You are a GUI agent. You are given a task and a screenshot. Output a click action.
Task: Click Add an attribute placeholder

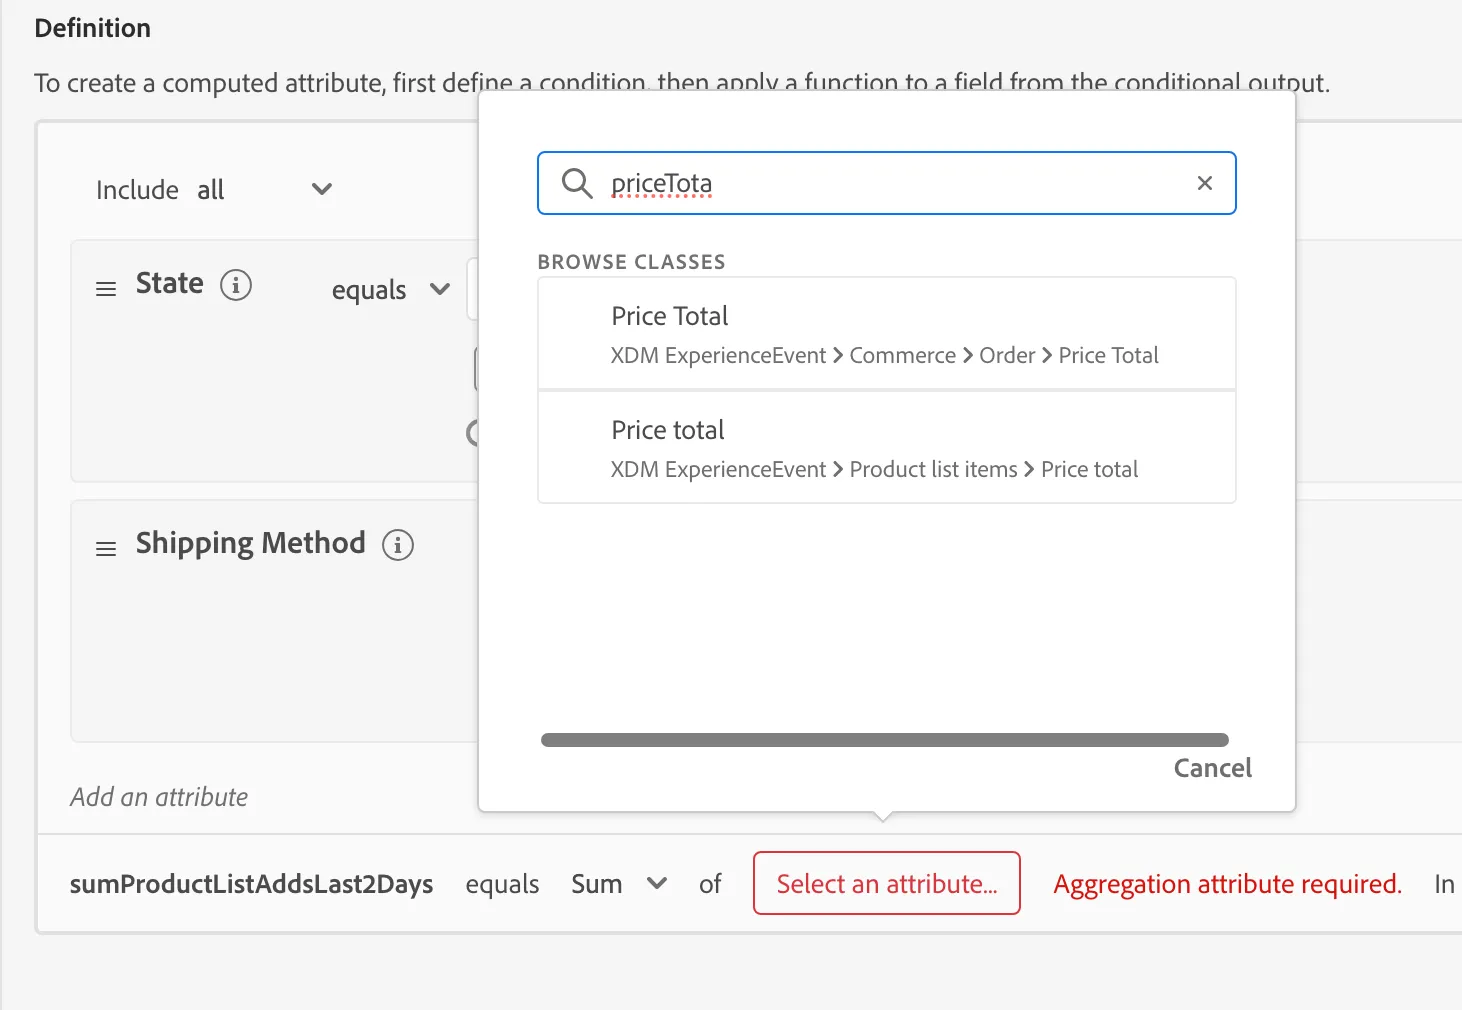[x=159, y=797]
